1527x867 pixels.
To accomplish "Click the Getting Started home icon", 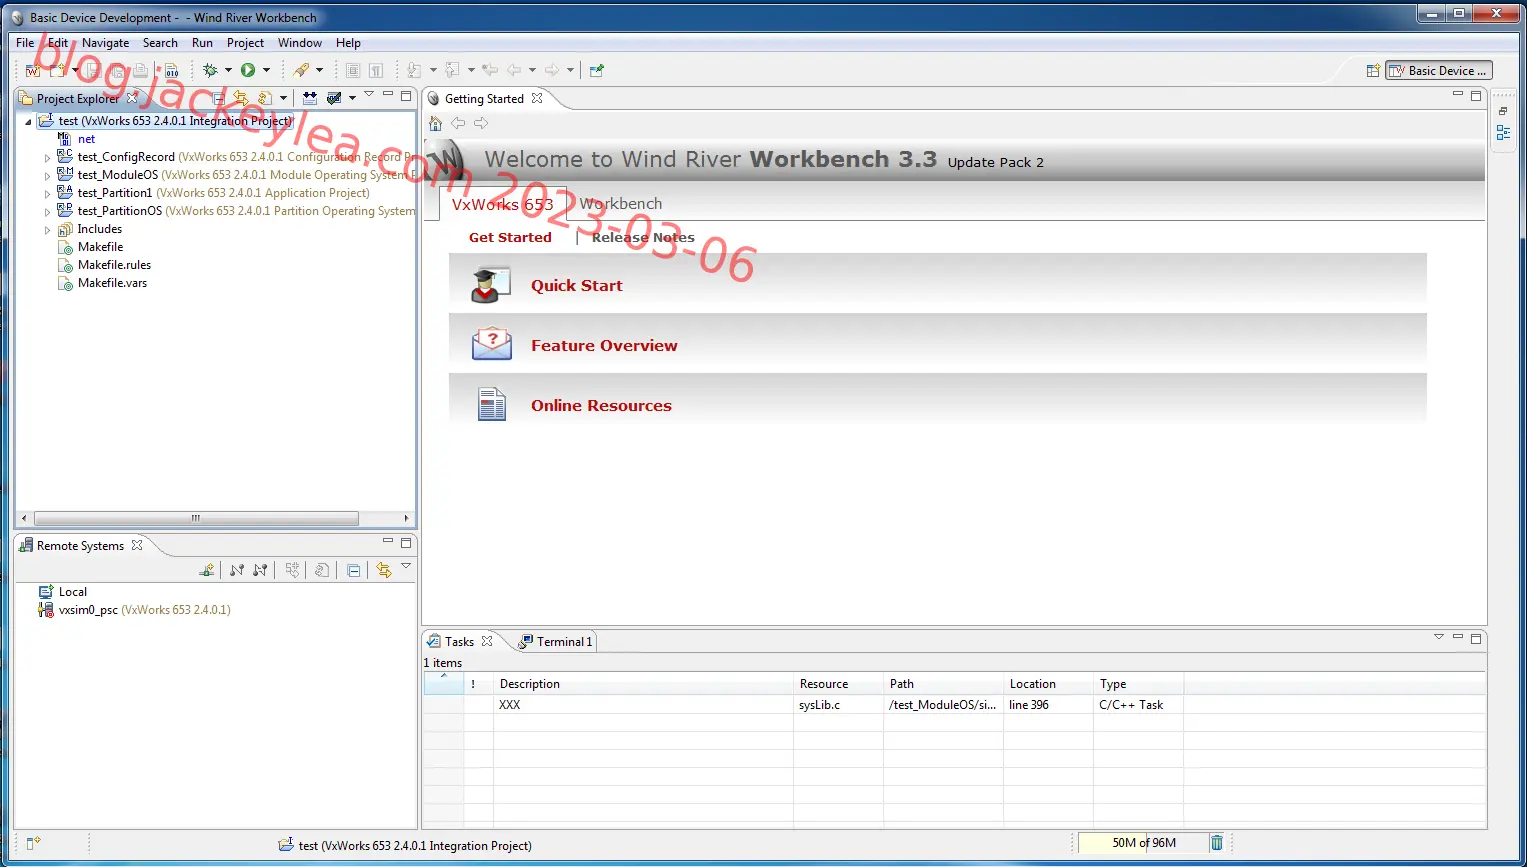I will (435, 123).
